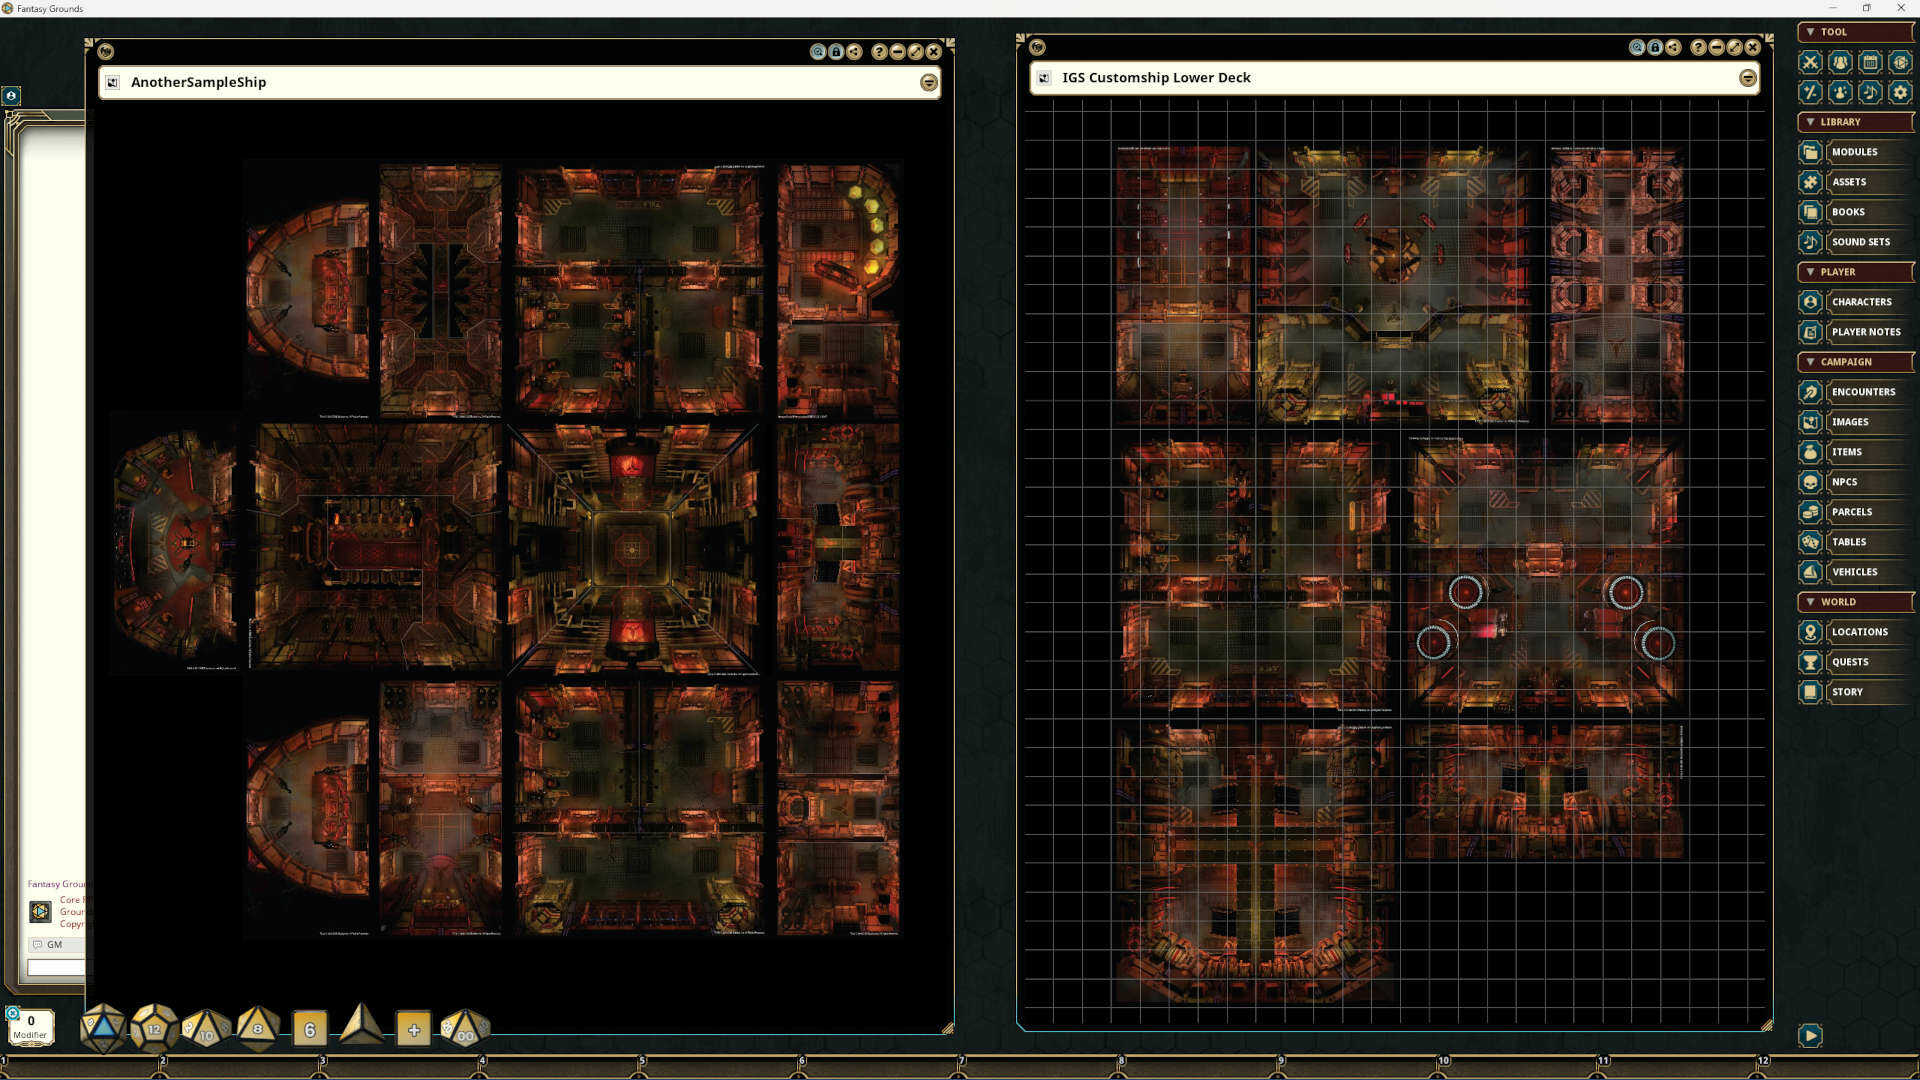Roll the d20 die
1920x1080 pixels.
[x=102, y=1028]
